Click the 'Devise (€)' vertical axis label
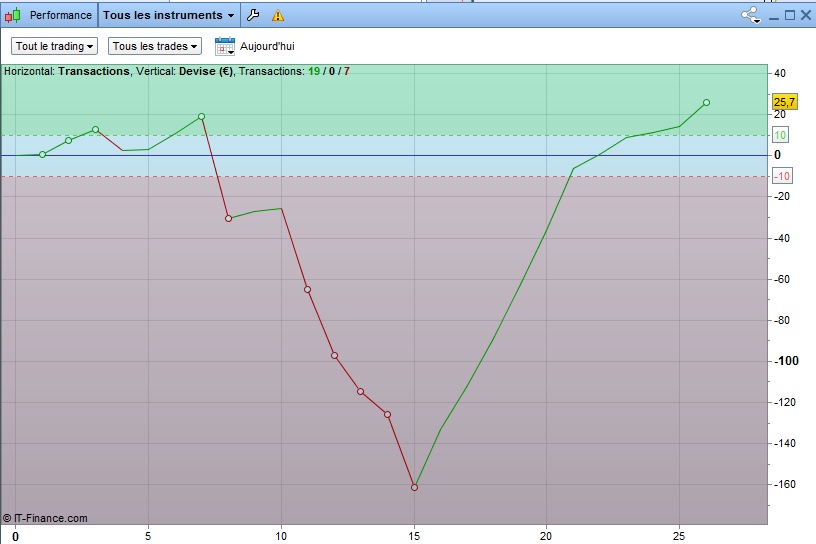Screen dimensions: 816x544 206,71
